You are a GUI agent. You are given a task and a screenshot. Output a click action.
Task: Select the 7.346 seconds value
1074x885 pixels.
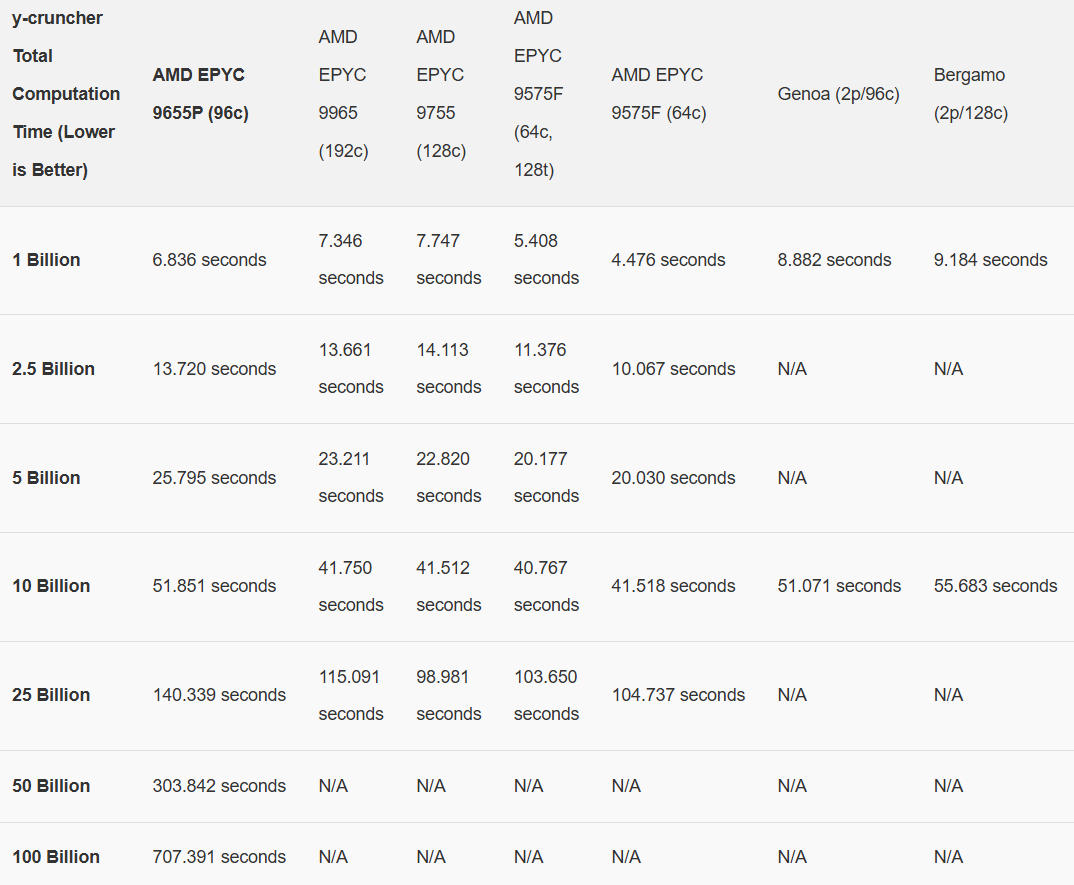351,260
